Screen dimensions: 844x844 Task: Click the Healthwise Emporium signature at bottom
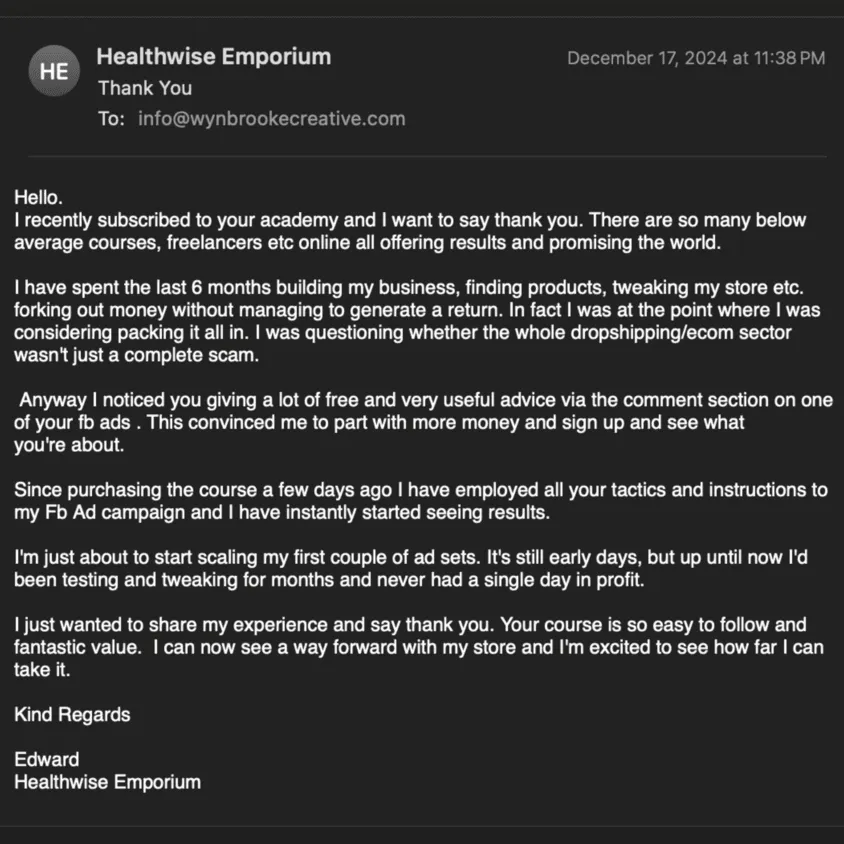click(107, 782)
